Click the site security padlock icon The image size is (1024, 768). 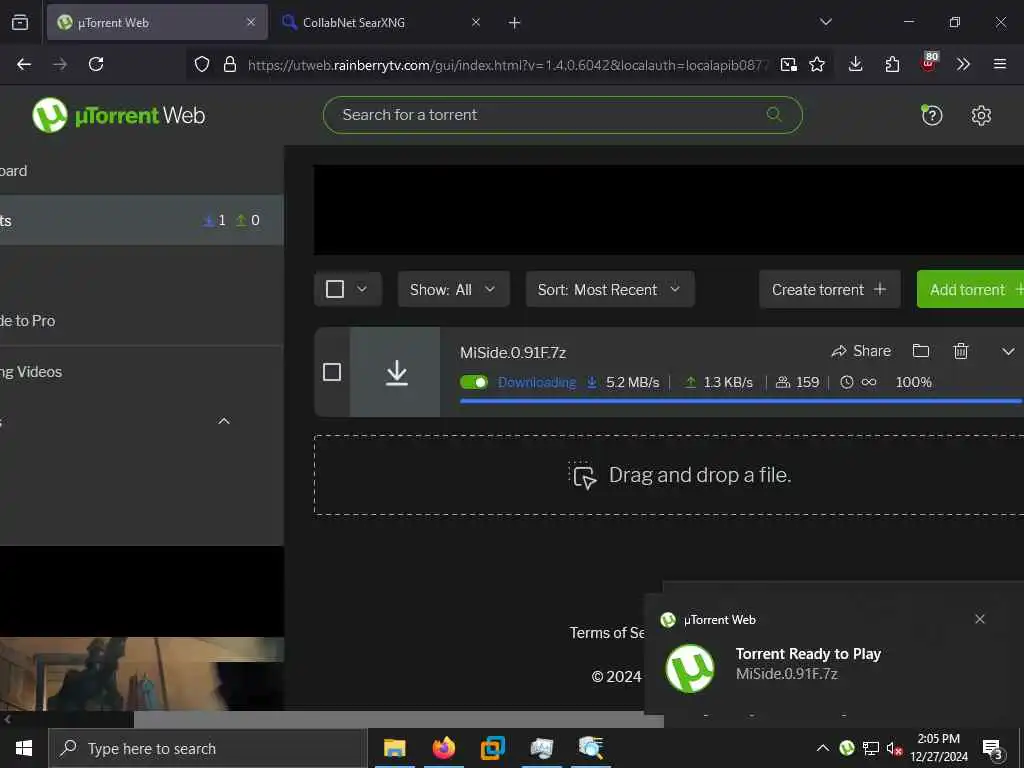click(x=230, y=64)
